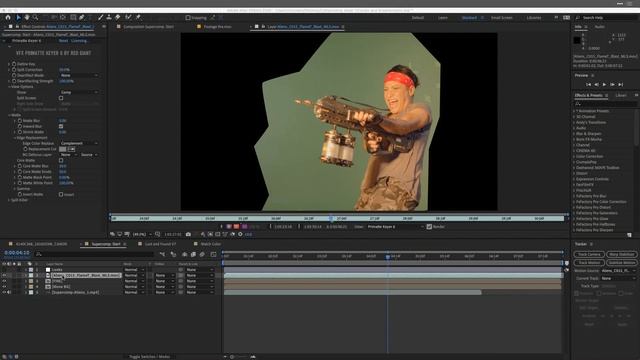Toggle the Invert Matte checkbox
The image size is (640, 360).
(x=61, y=194)
